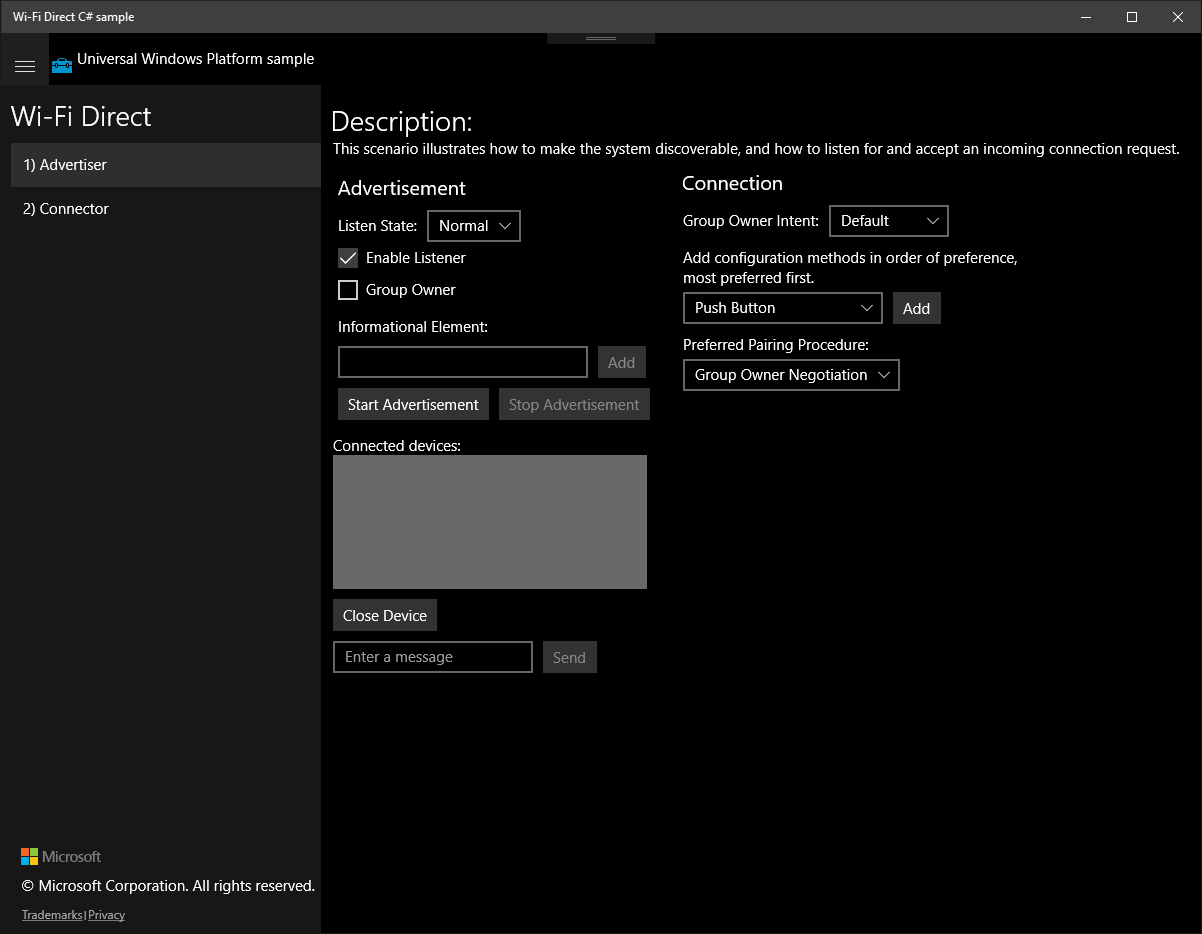Open the Trademarks link
The image size is (1202, 934).
click(x=51, y=914)
